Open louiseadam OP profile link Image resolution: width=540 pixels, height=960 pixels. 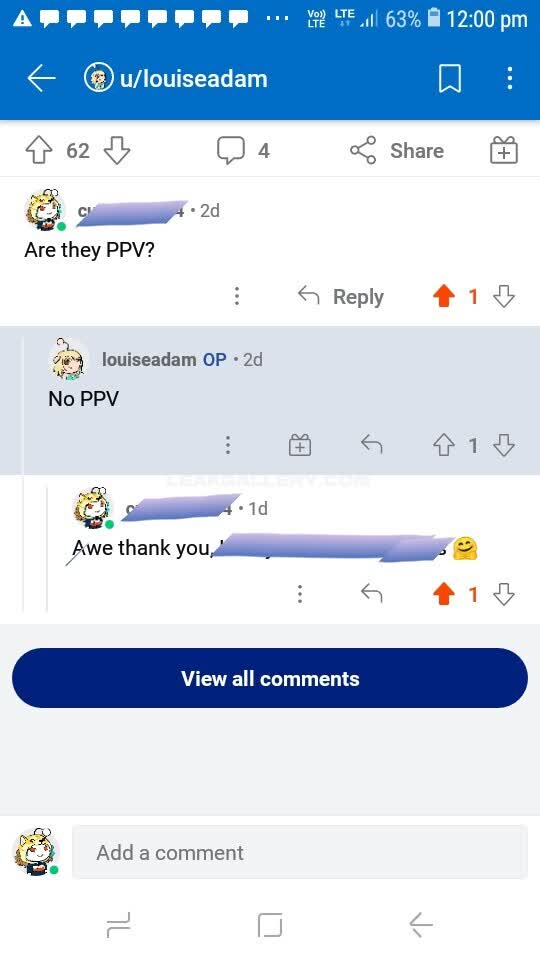tap(149, 359)
